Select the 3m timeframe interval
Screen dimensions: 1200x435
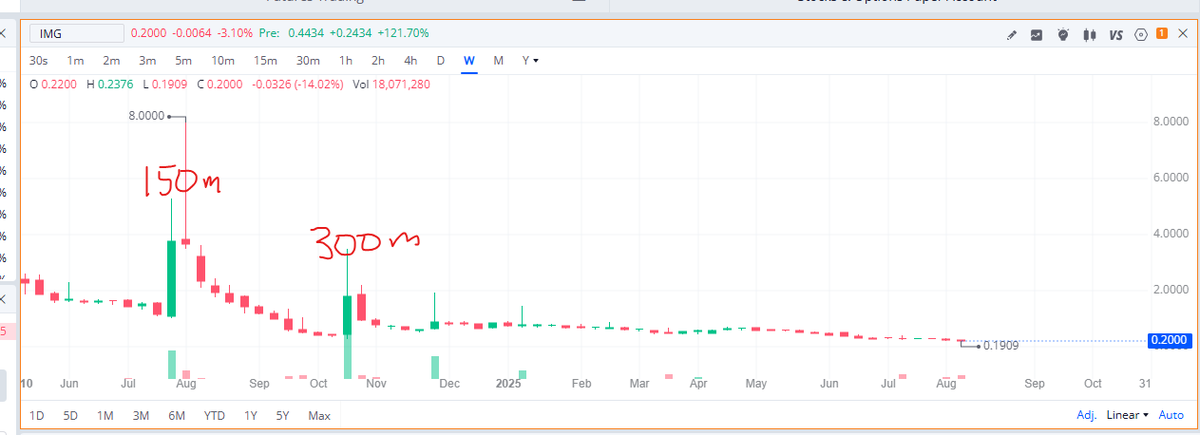147,61
